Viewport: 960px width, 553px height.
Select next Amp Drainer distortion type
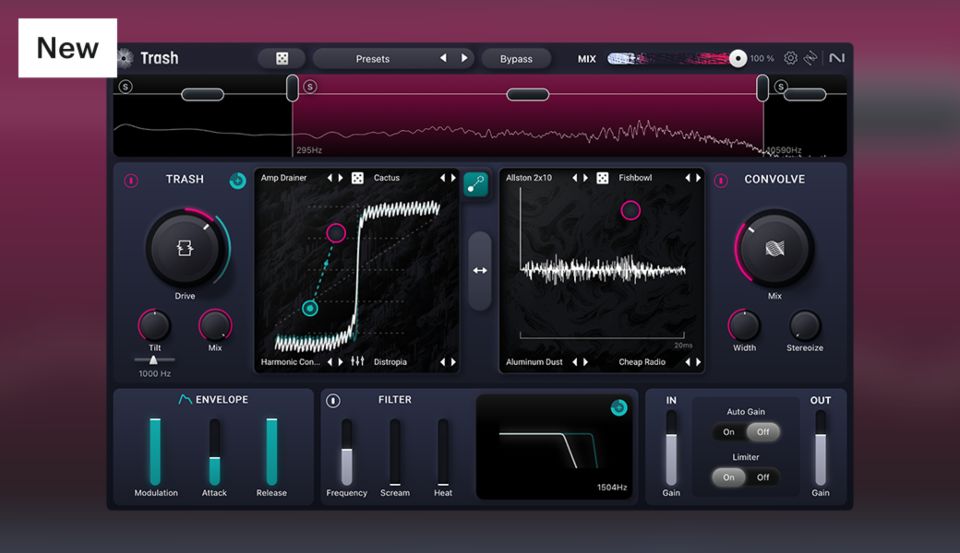click(341, 178)
